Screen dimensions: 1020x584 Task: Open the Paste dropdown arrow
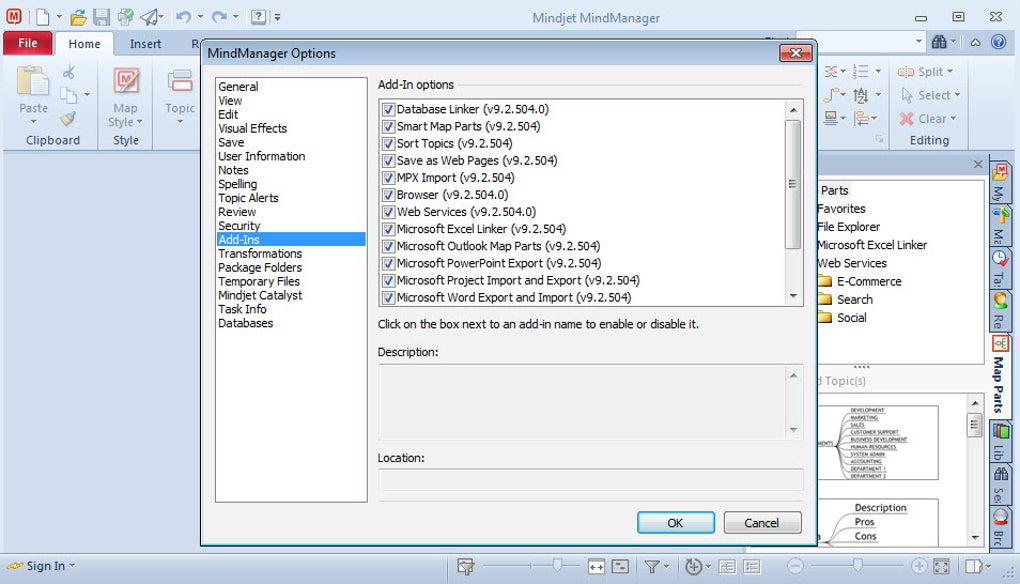33,122
